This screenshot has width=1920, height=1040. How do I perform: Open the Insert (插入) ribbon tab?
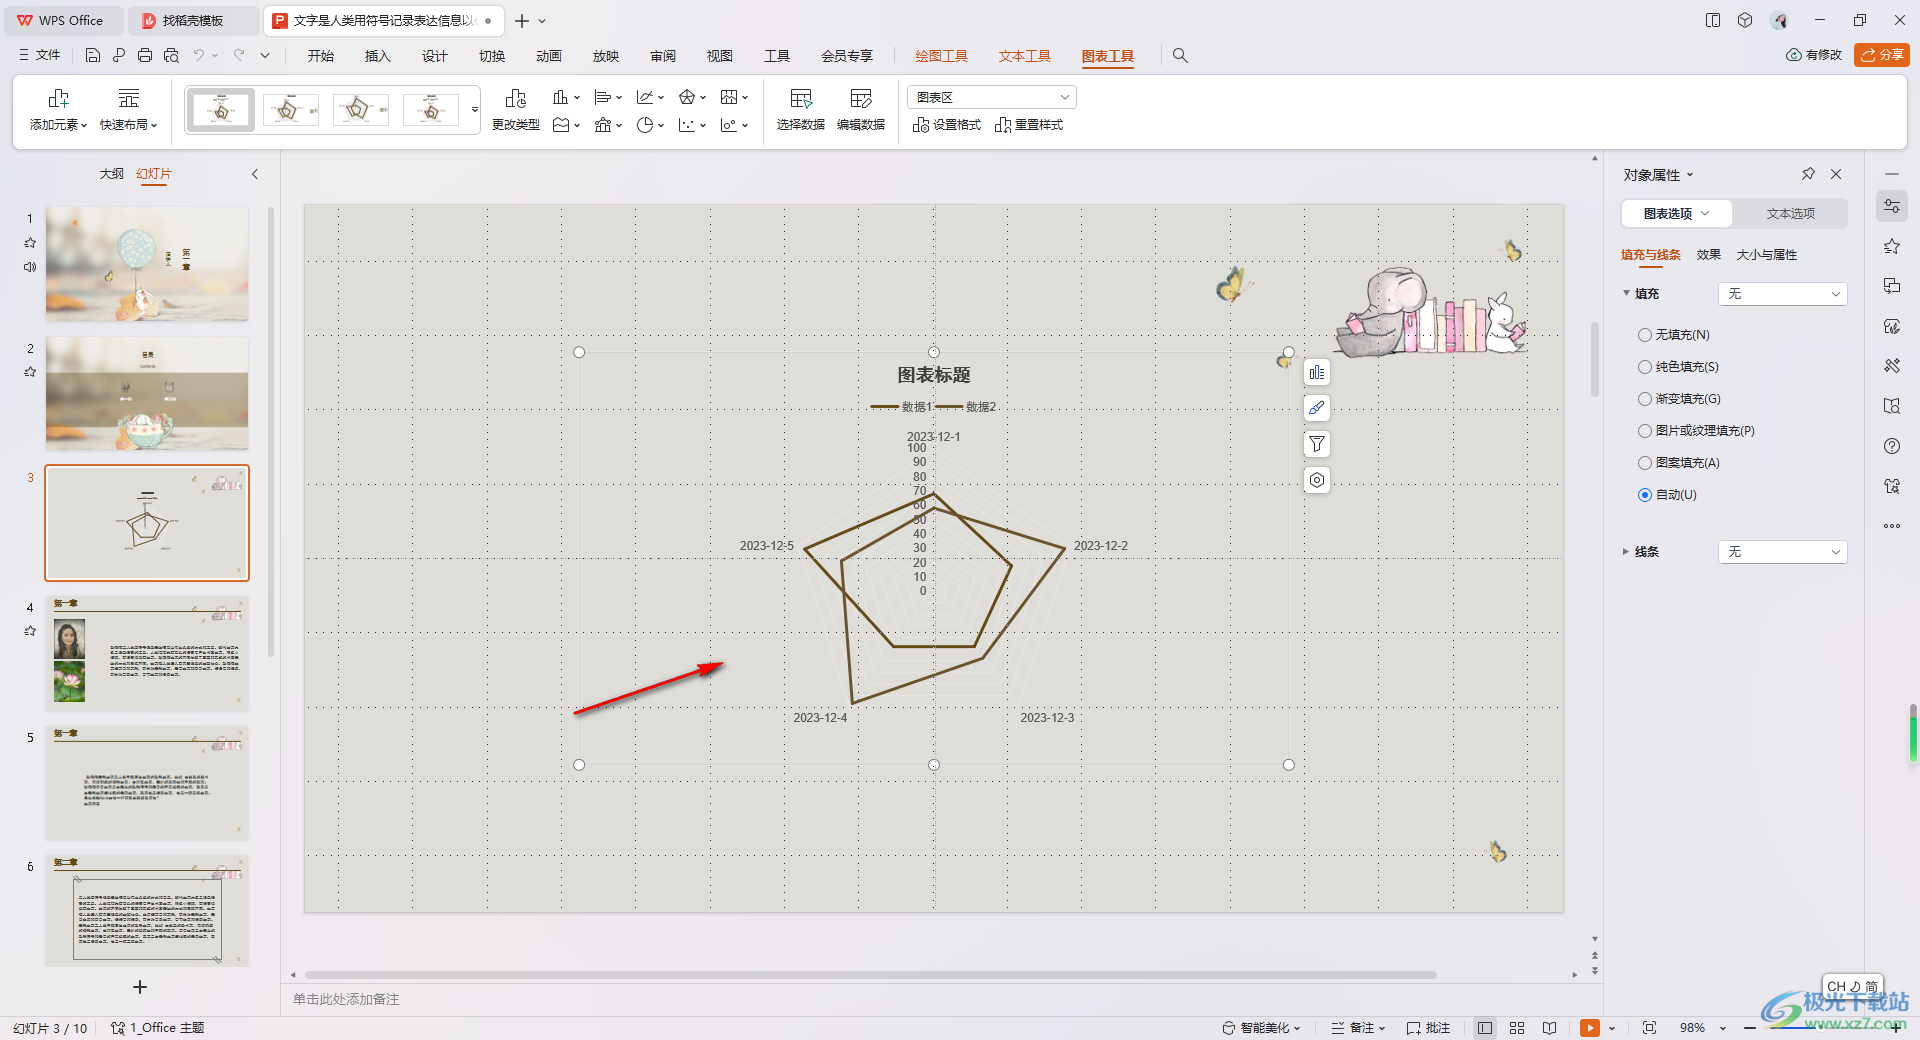point(378,56)
